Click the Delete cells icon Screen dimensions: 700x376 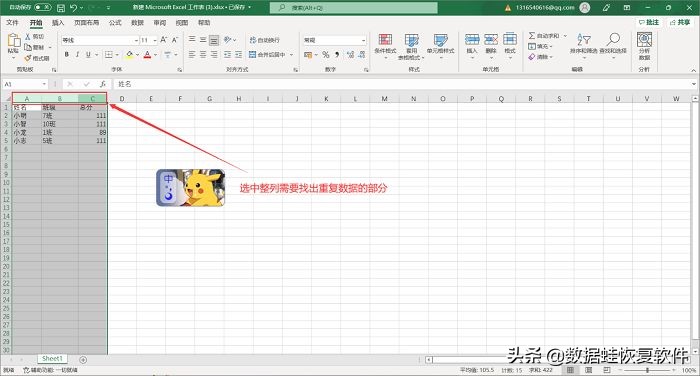click(x=491, y=39)
